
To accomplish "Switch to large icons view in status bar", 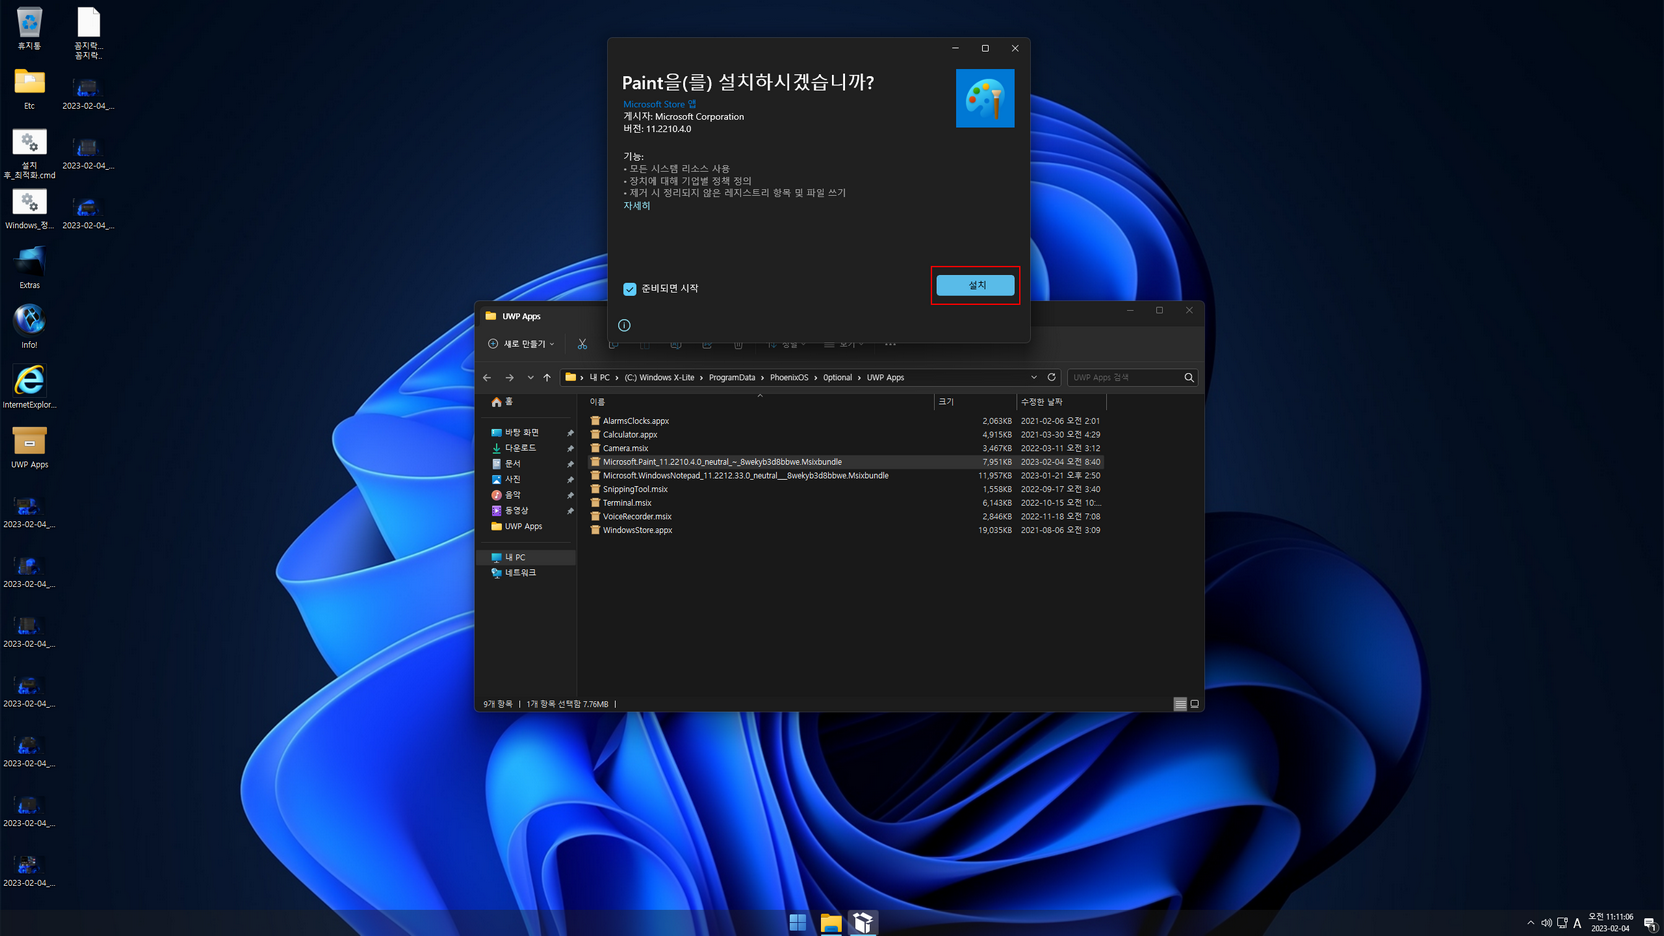I will pyautogui.click(x=1194, y=704).
